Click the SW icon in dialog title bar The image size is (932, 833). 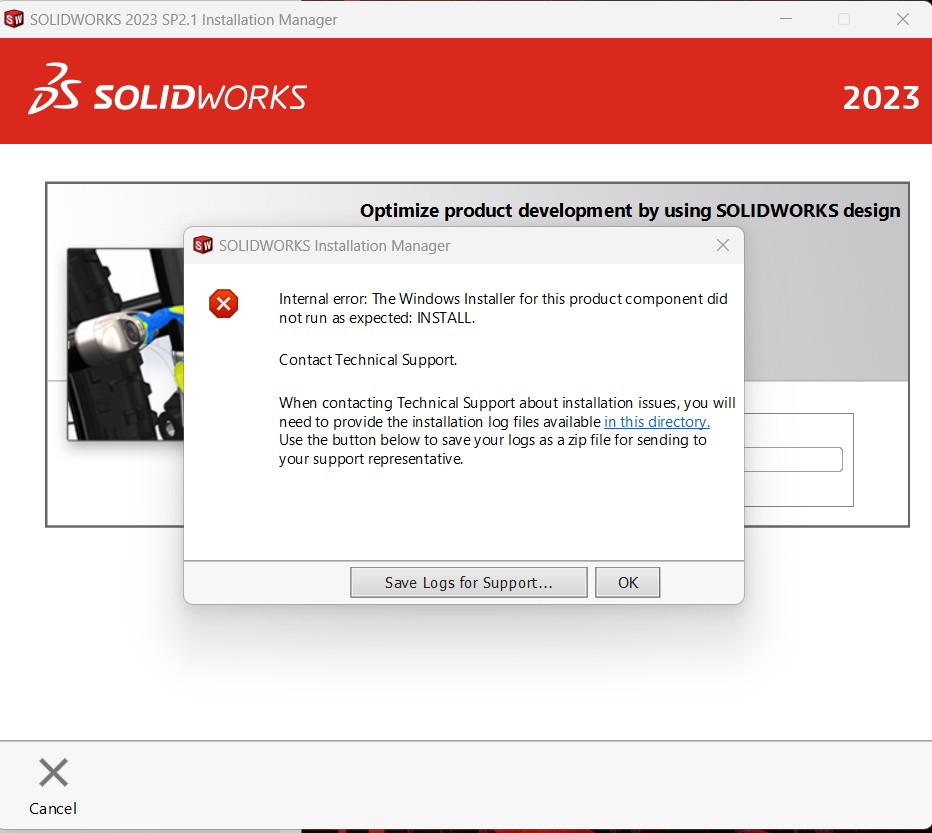pos(203,245)
